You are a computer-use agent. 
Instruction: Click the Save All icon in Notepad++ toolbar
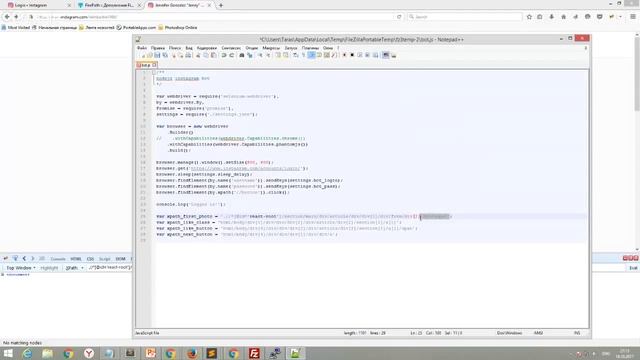(x=165, y=55)
